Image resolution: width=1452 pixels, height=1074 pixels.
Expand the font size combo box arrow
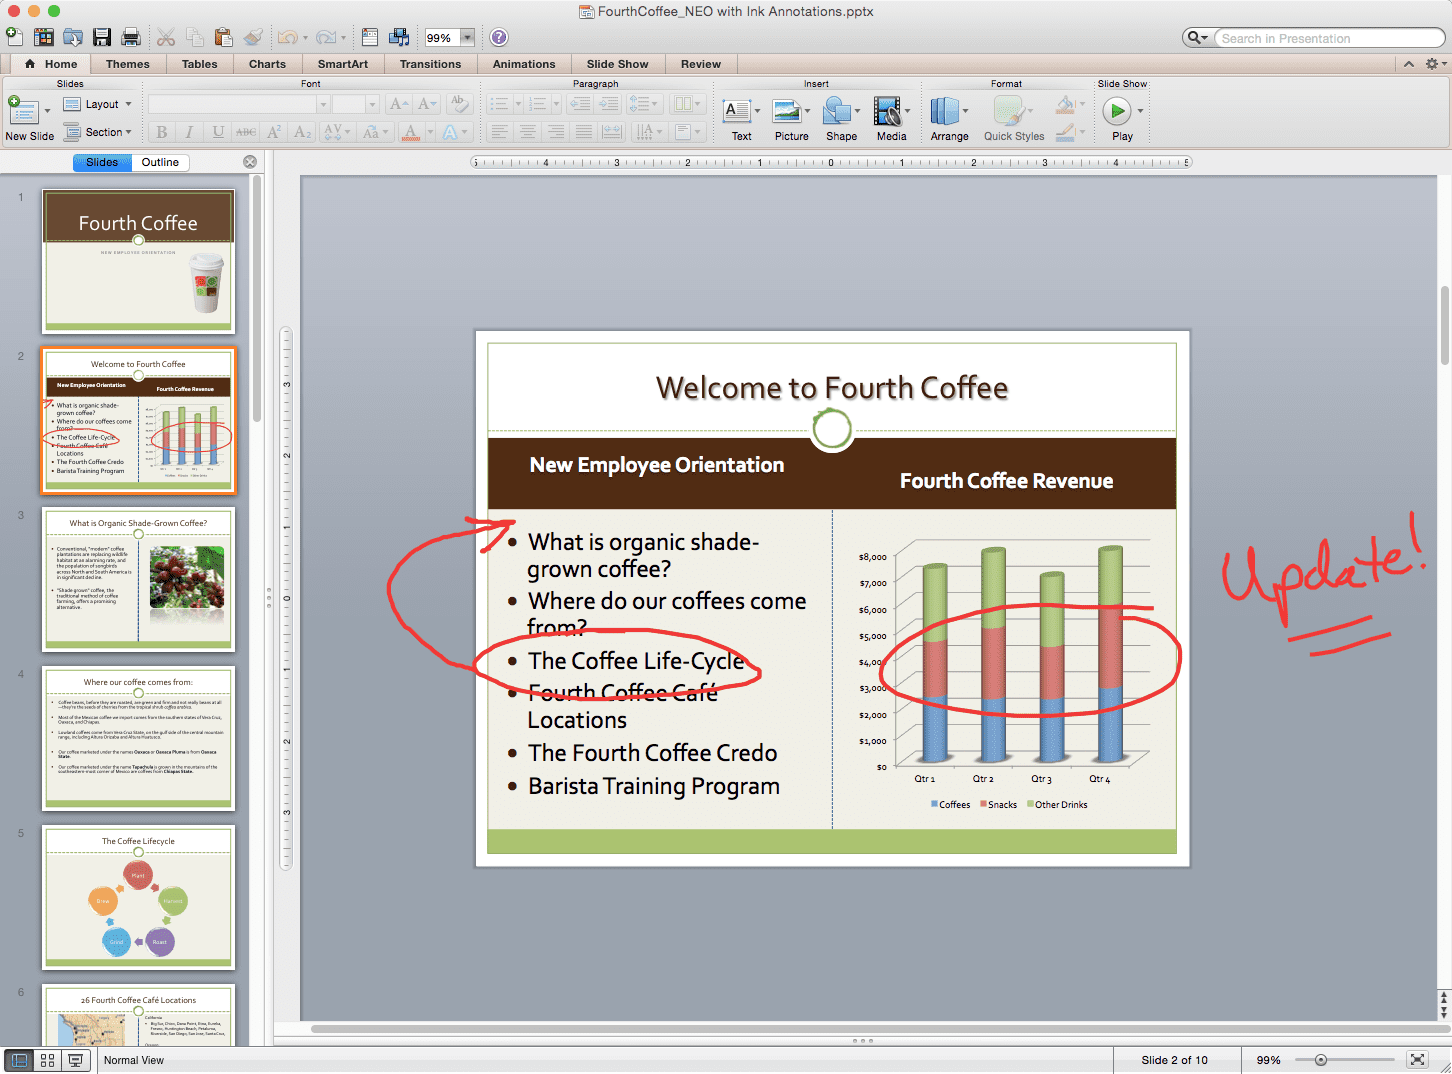click(x=372, y=104)
